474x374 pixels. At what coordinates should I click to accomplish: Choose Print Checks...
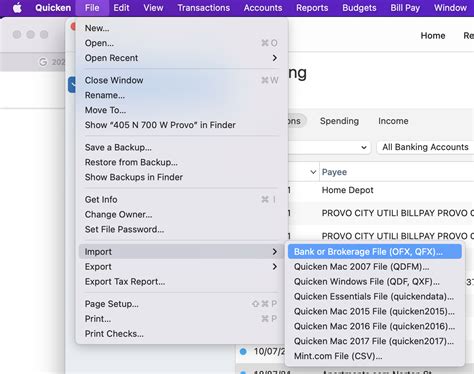coord(182,334)
